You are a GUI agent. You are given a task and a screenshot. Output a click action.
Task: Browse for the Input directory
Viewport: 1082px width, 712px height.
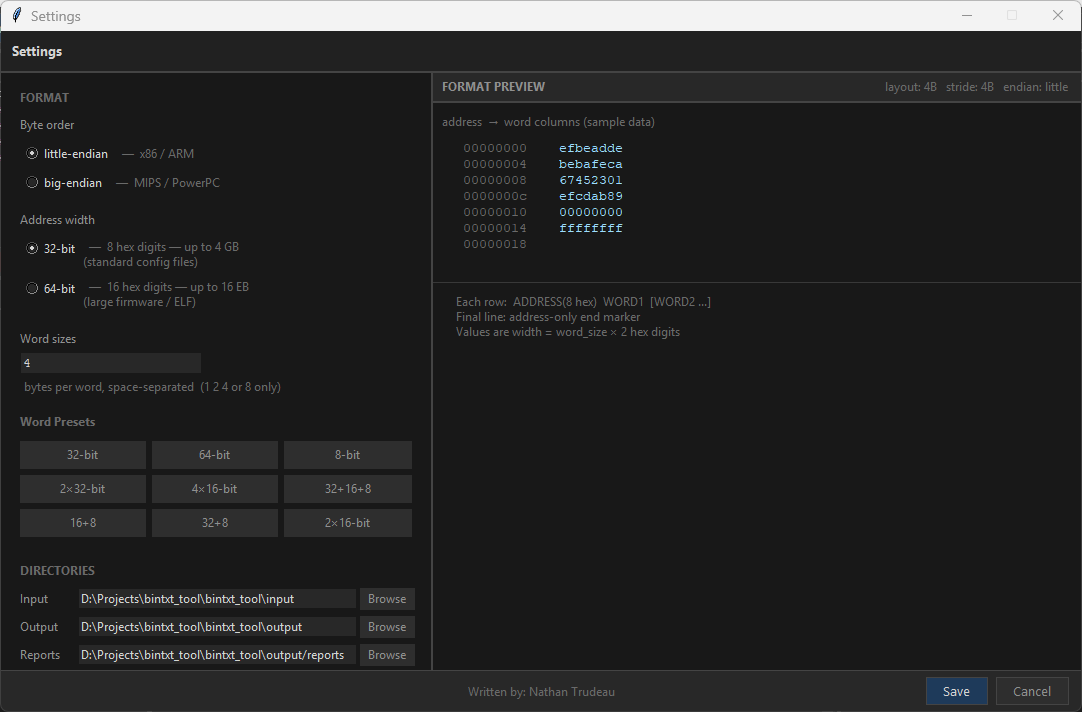click(387, 599)
